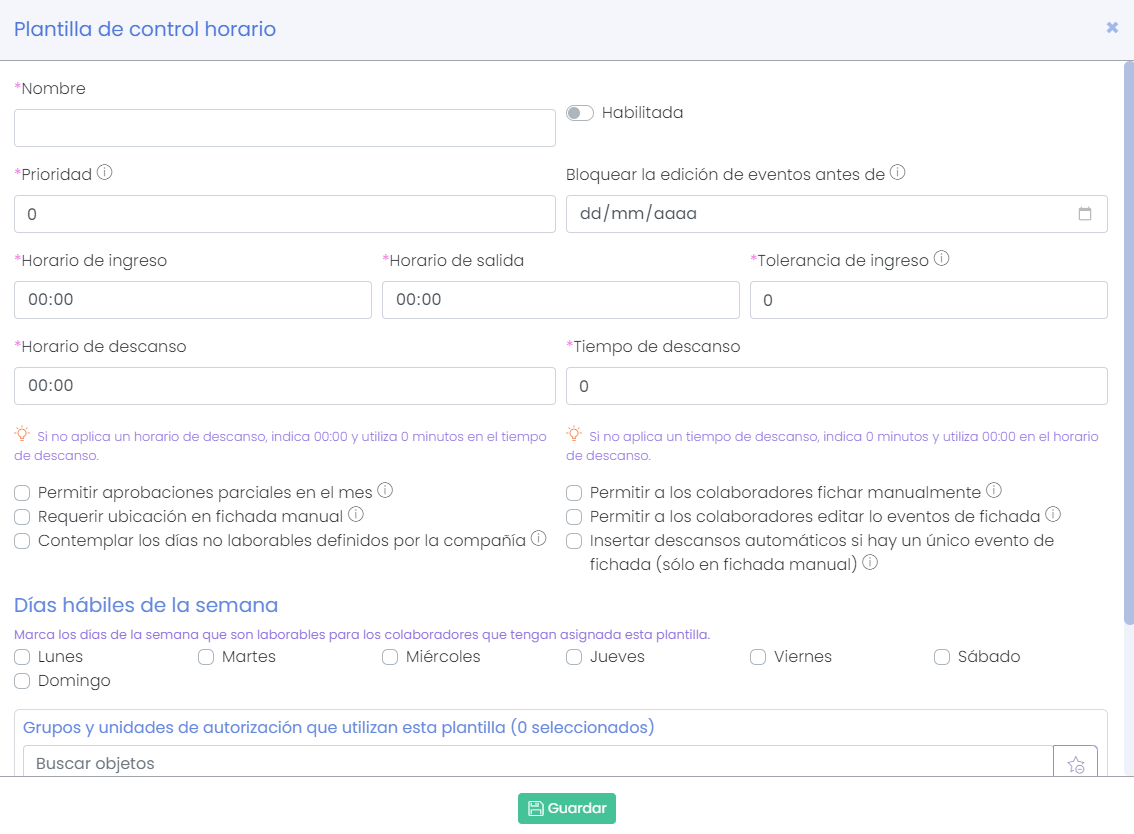This screenshot has height=834, width=1134.
Task: Click the info icon next to Permitir aprobaciones parciales
Action: pos(385,489)
